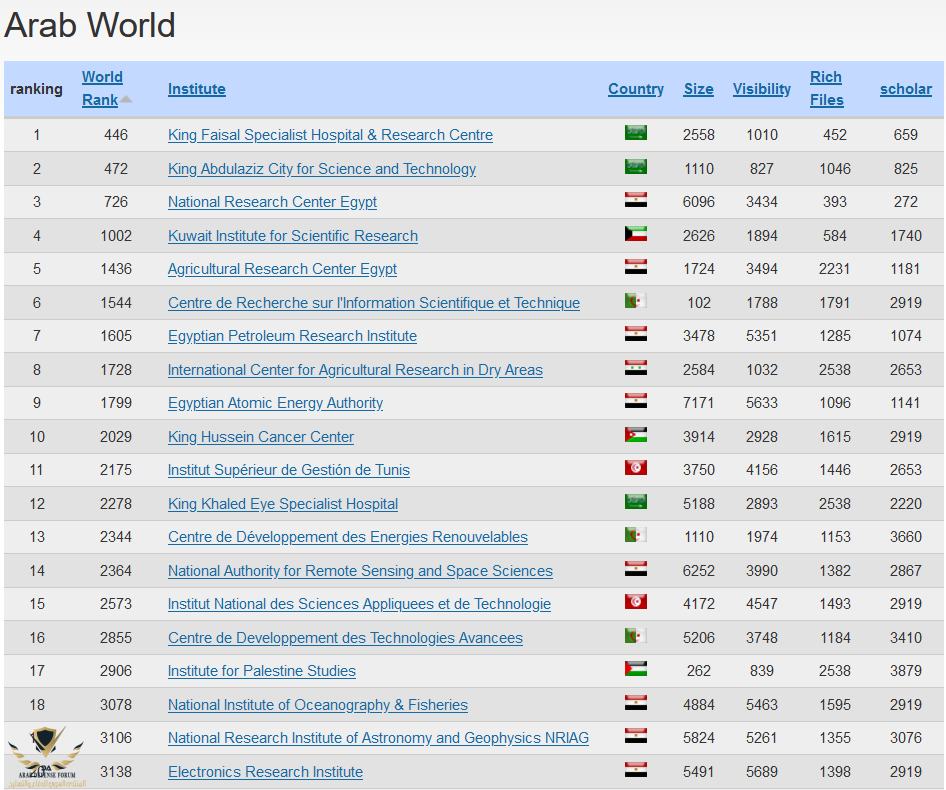Click the world rank value 2029

pyautogui.click(x=116, y=436)
